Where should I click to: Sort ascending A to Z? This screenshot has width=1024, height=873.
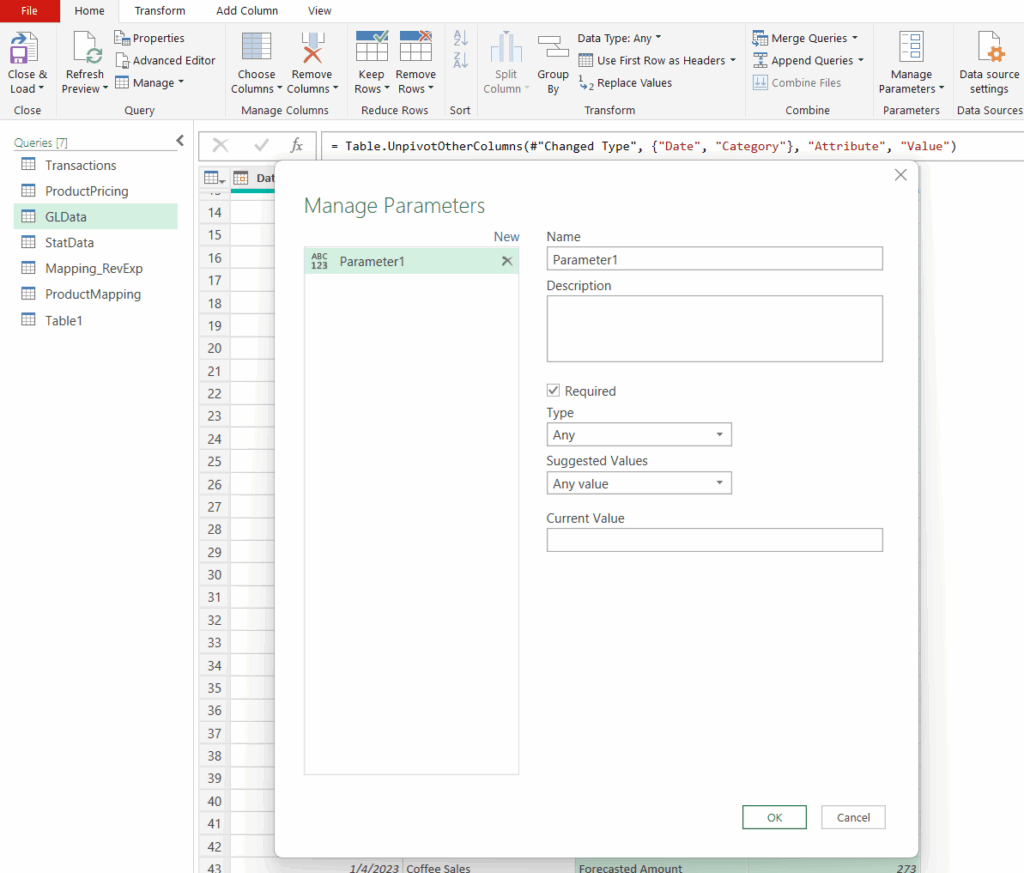click(460, 38)
